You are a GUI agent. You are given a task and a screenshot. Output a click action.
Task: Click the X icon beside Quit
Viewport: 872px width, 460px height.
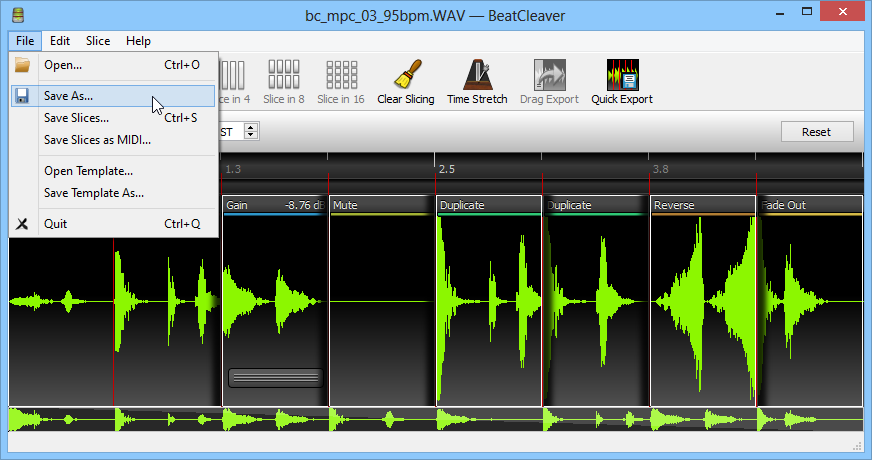[x=22, y=224]
